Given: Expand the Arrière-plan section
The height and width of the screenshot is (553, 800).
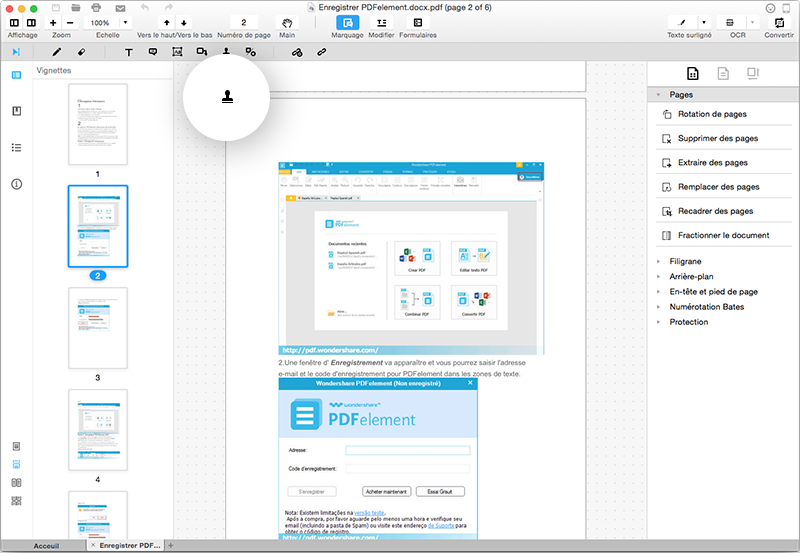Looking at the screenshot, I should [658, 276].
